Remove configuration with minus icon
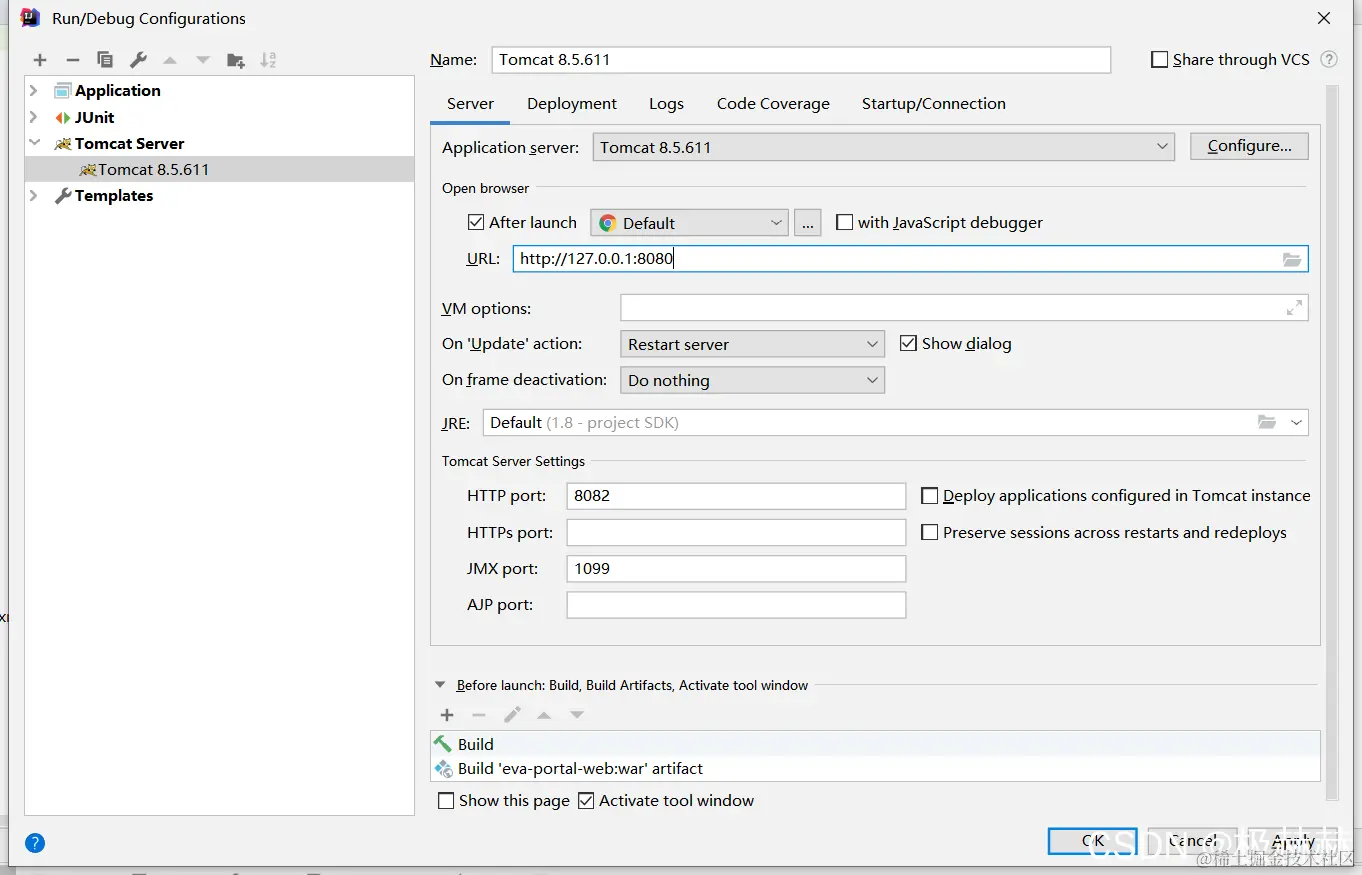The image size is (1362, 875). tap(73, 60)
